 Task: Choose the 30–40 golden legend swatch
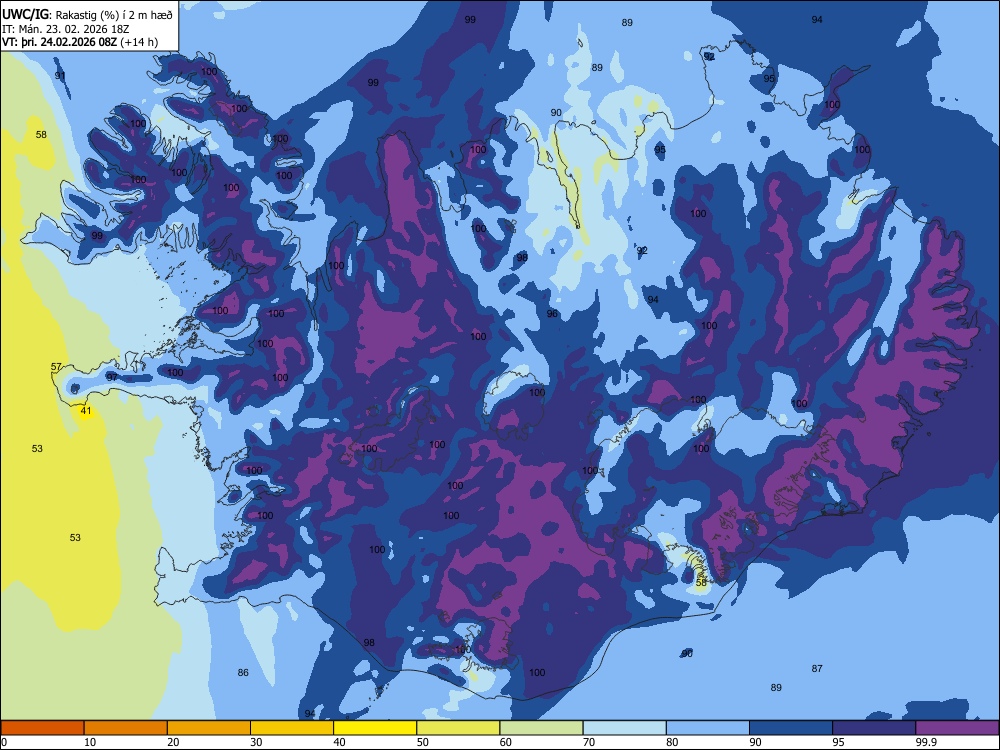[x=292, y=728]
